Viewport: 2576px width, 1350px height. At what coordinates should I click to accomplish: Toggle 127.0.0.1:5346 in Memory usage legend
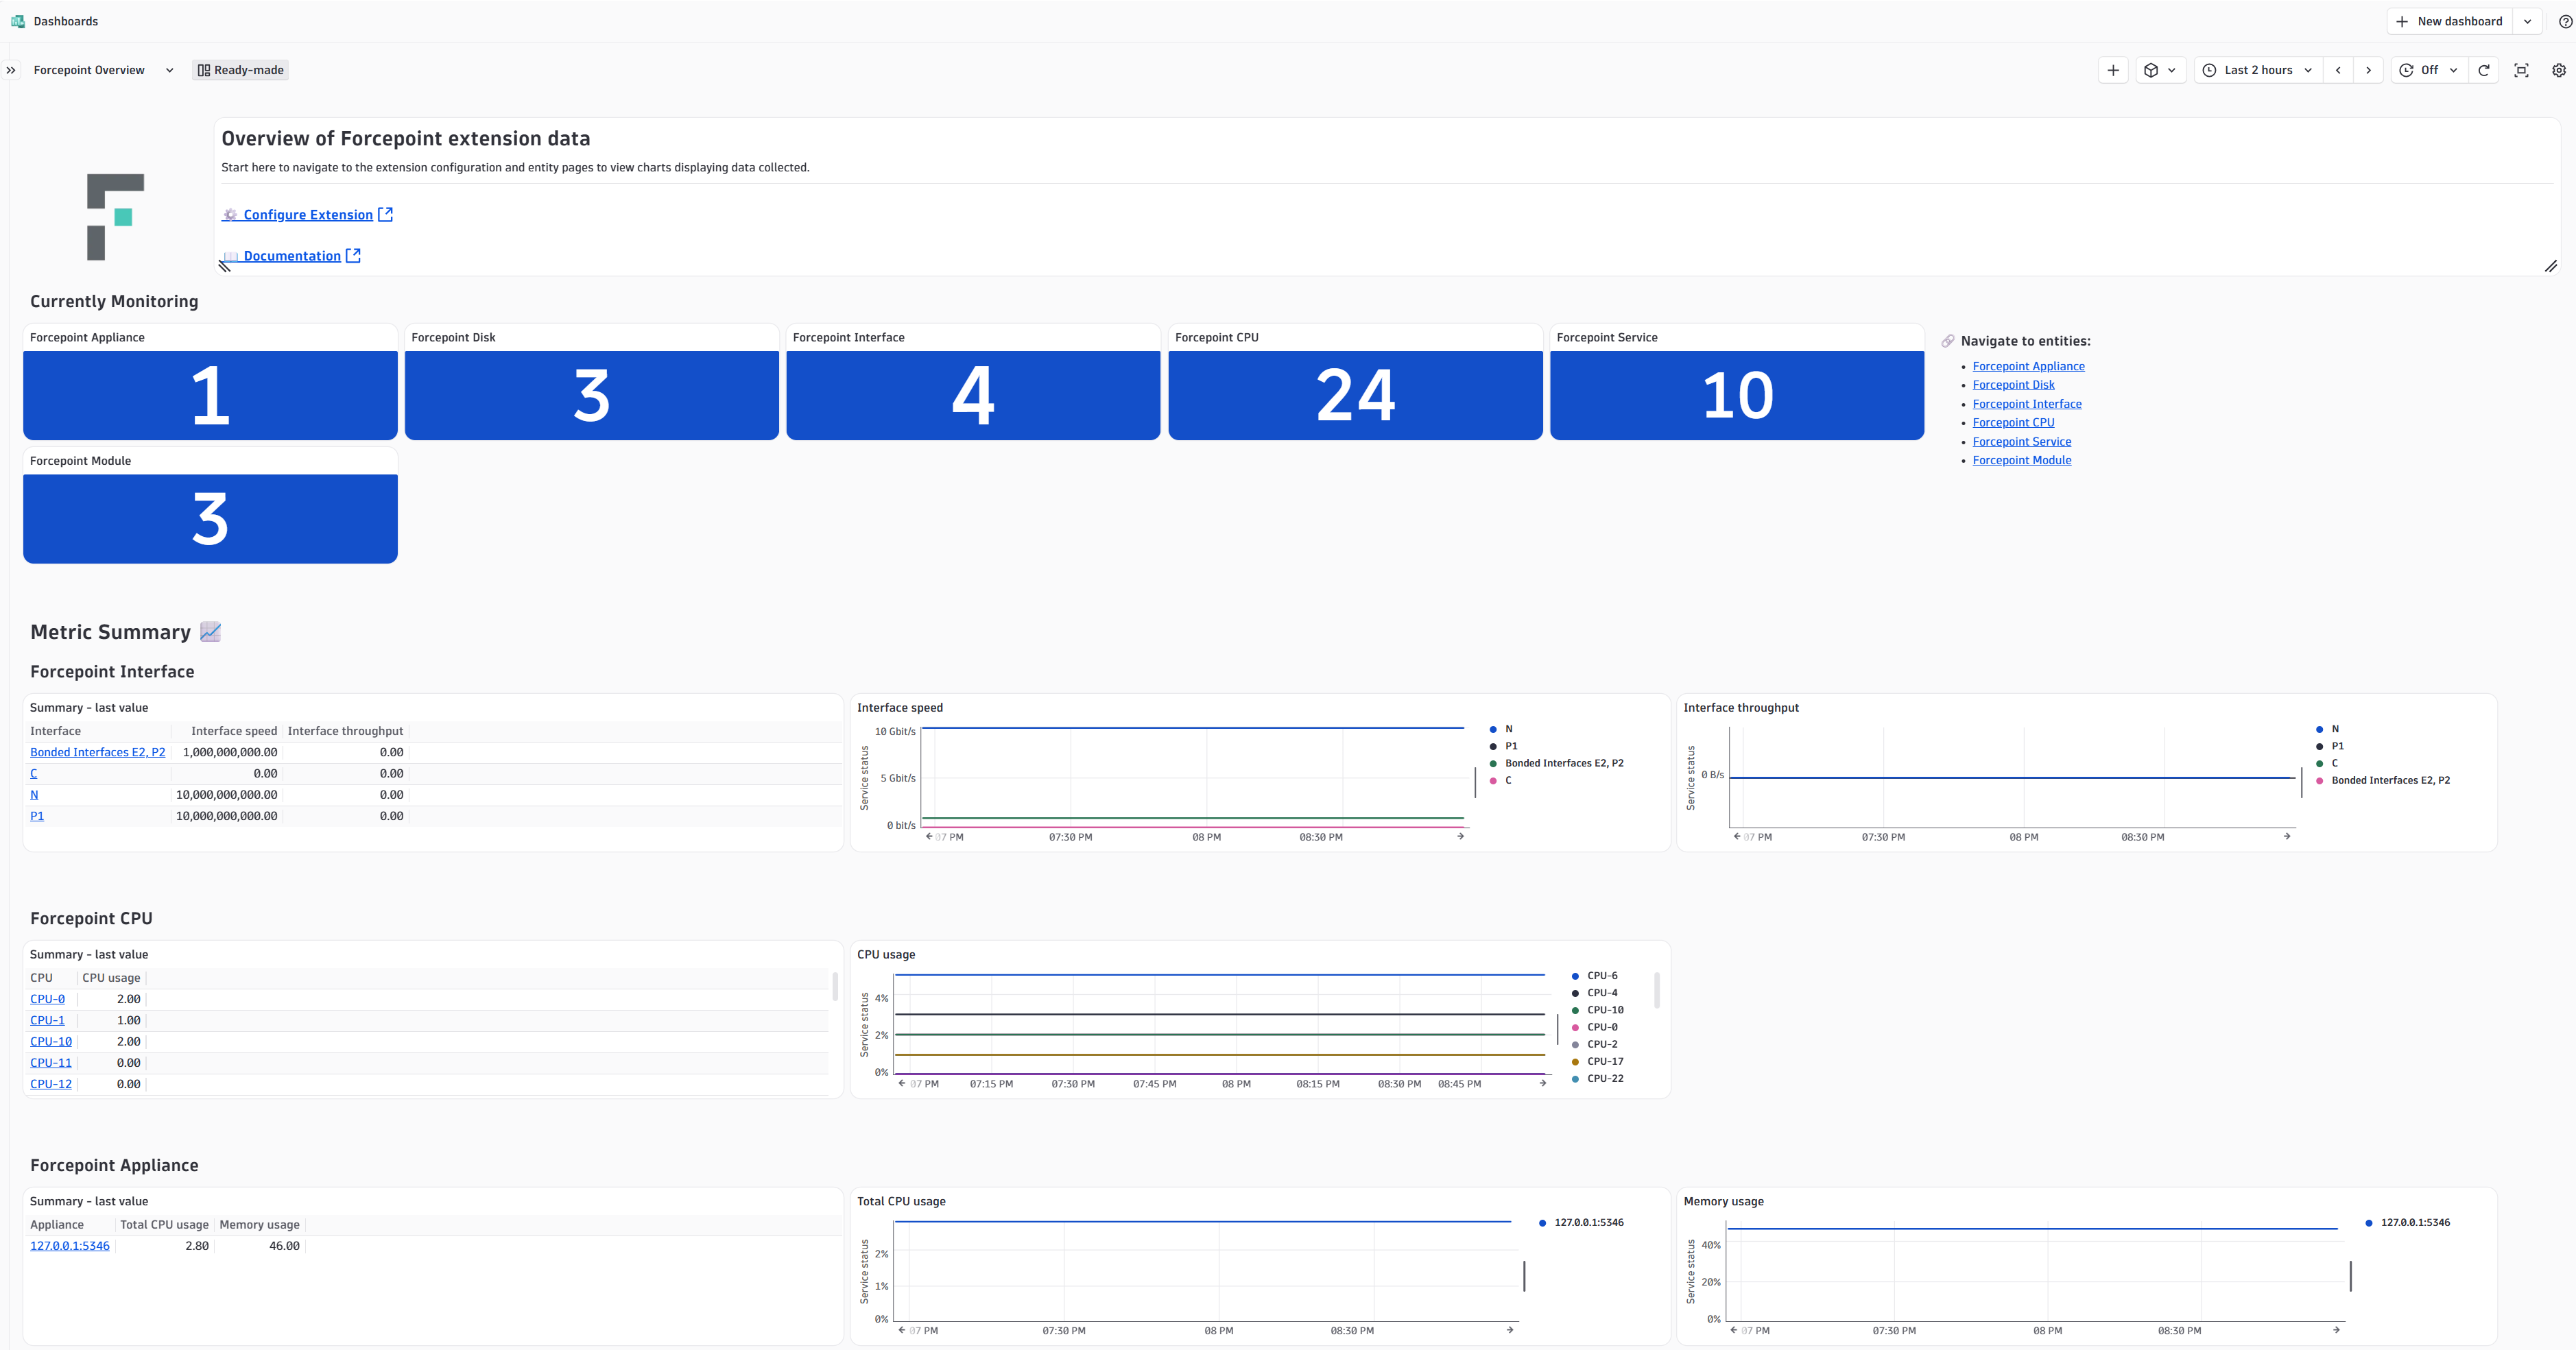tap(2407, 1223)
